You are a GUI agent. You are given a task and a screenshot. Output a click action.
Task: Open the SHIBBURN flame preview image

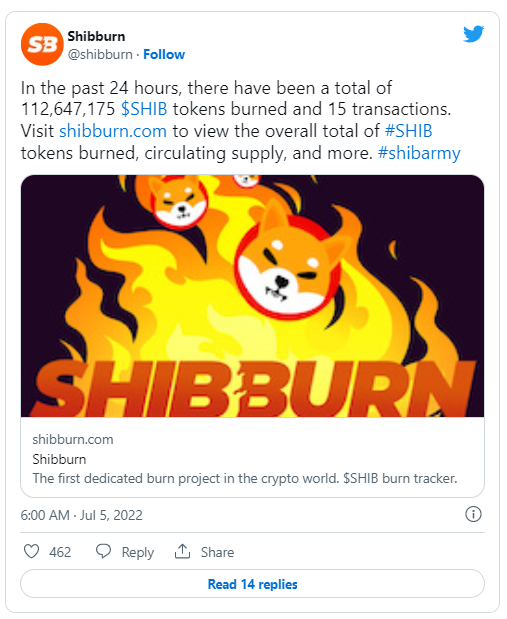pos(252,296)
